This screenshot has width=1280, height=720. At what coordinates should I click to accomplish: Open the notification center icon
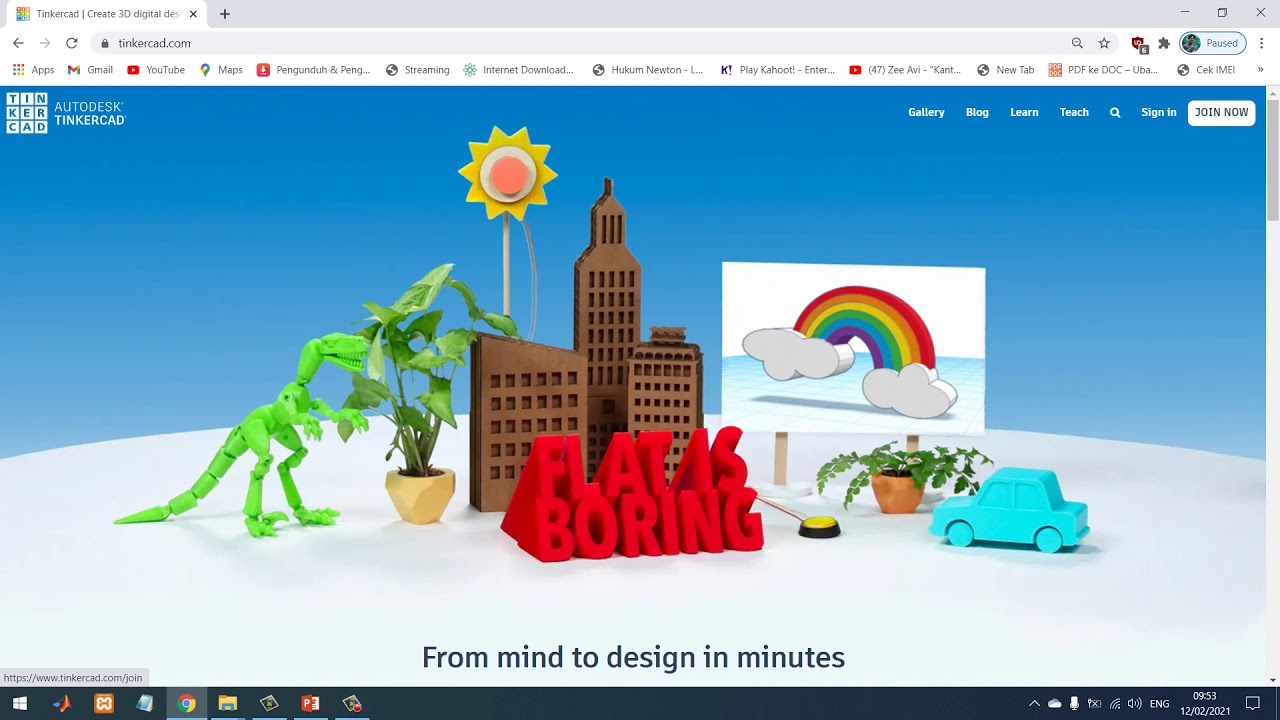(1253, 704)
